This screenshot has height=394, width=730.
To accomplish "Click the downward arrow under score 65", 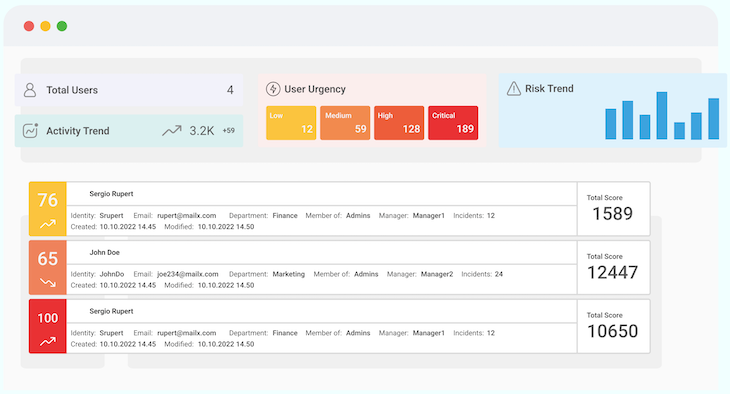I will coord(47,283).
